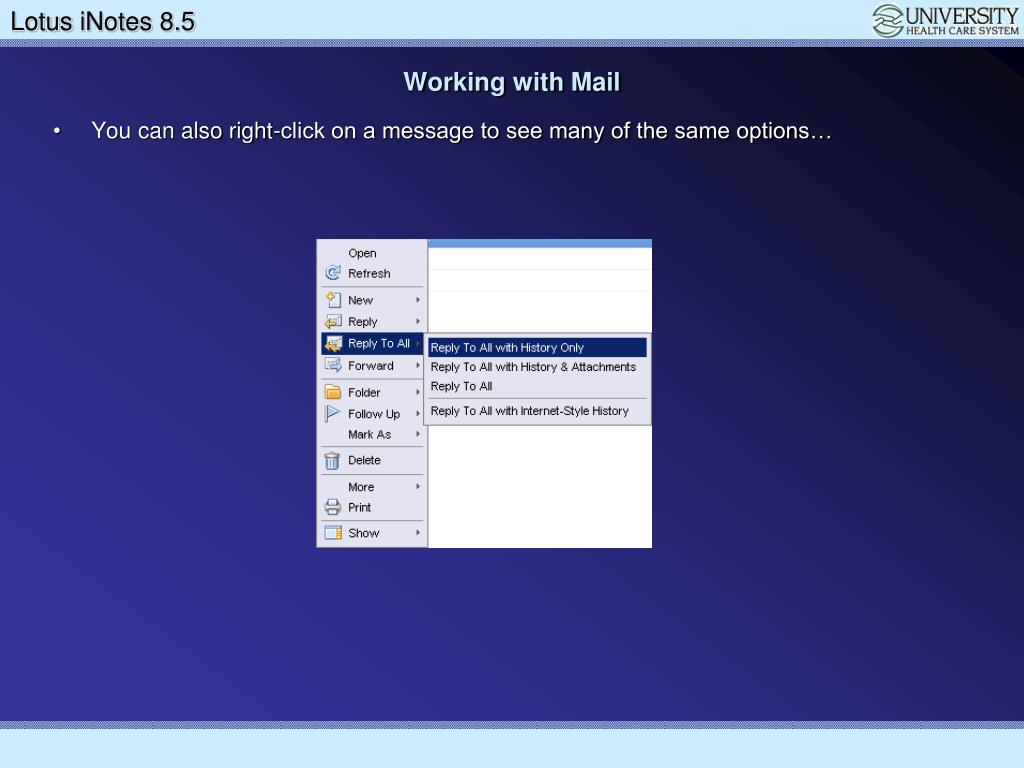Click the Working with Mail heading
Image resolution: width=1024 pixels, height=768 pixels.
point(511,82)
